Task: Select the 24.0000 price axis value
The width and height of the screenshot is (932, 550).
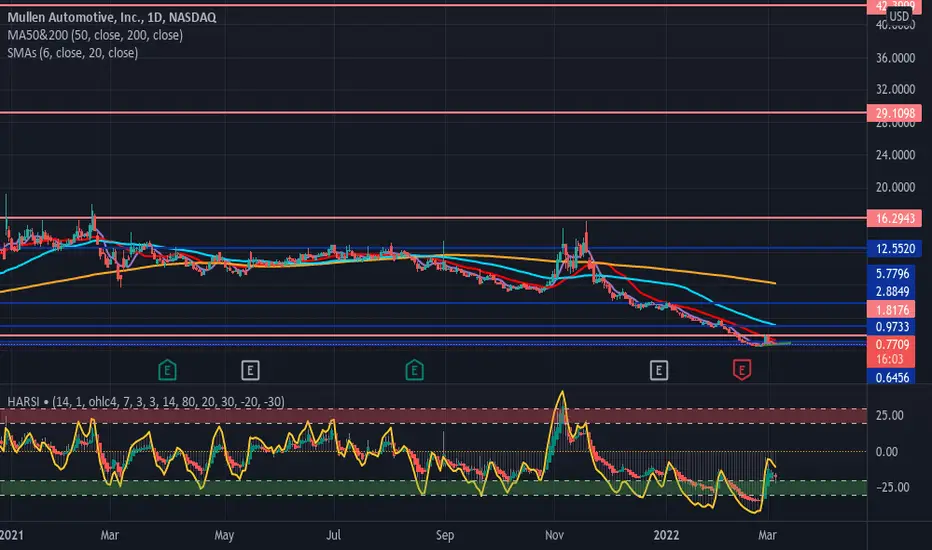Action: tap(895, 155)
